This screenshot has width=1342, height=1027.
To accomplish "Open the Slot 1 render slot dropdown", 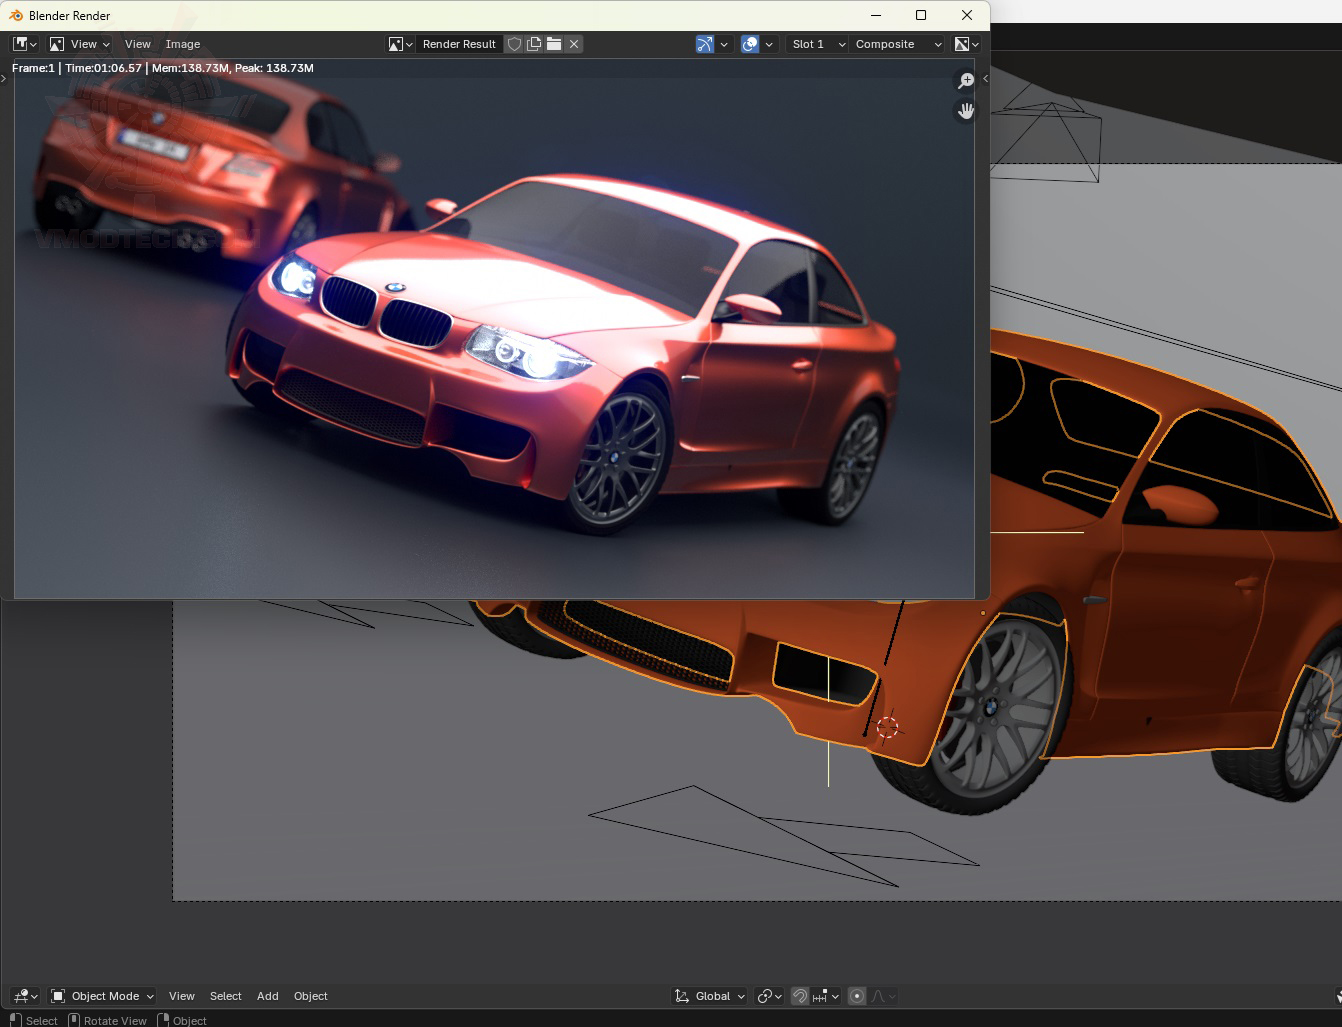I will pos(818,44).
